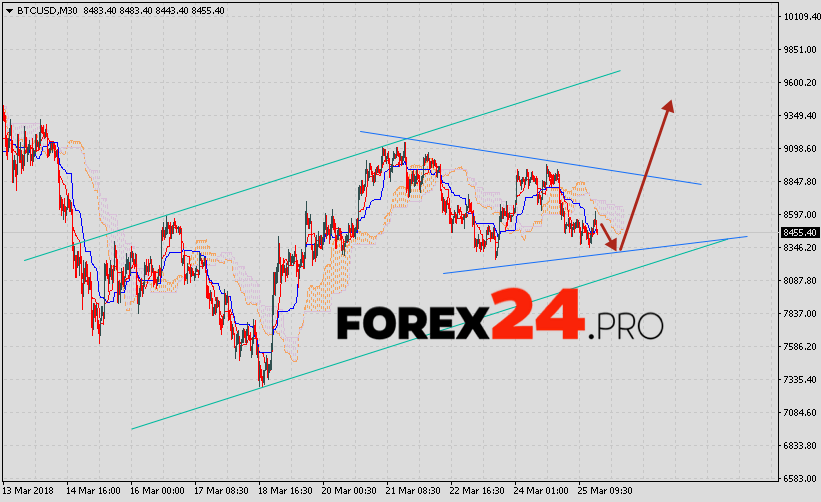The width and height of the screenshot is (821, 502).
Task: Select the current price tag 8455.40
Action: (799, 233)
